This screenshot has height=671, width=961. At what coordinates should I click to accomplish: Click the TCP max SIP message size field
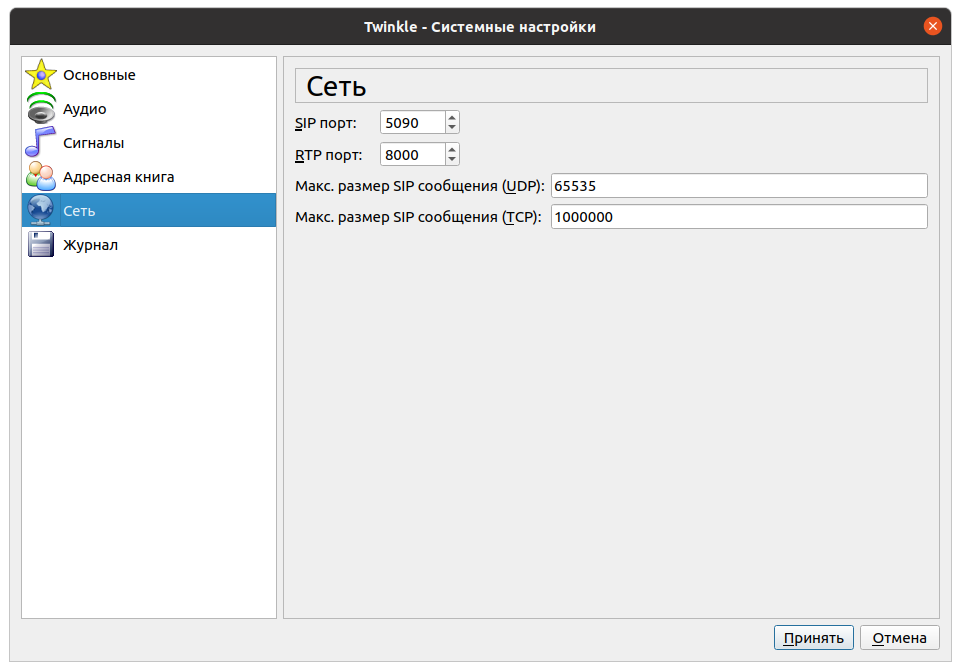point(739,217)
